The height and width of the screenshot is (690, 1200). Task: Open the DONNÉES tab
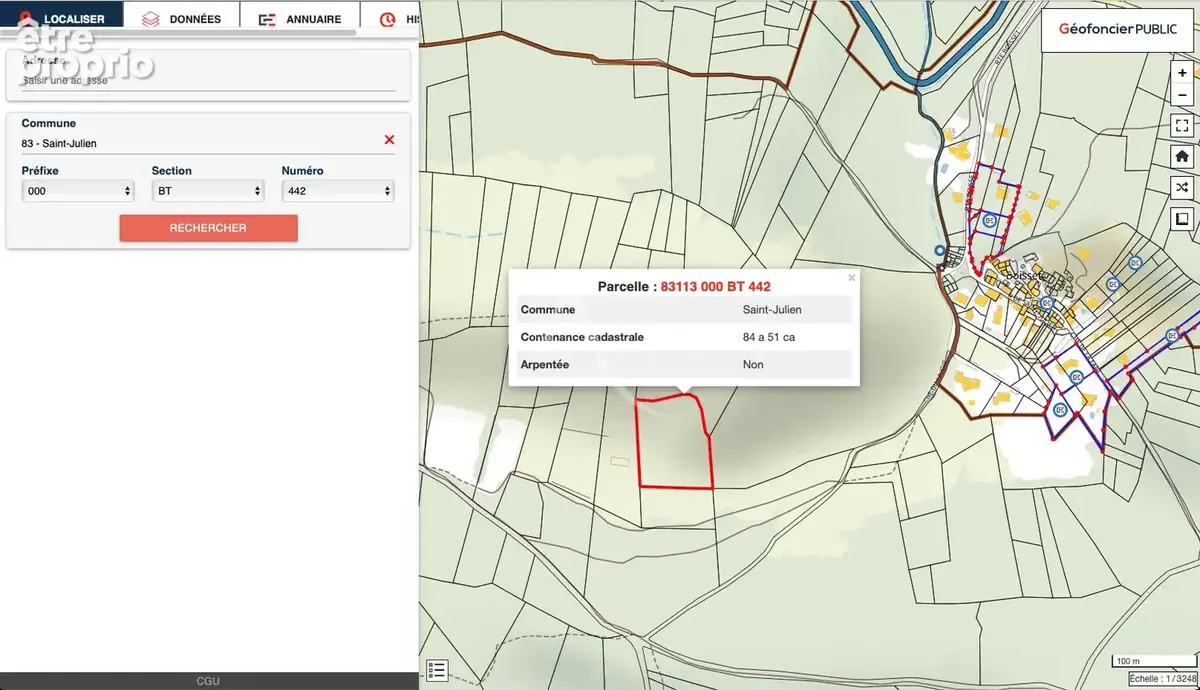coord(181,18)
